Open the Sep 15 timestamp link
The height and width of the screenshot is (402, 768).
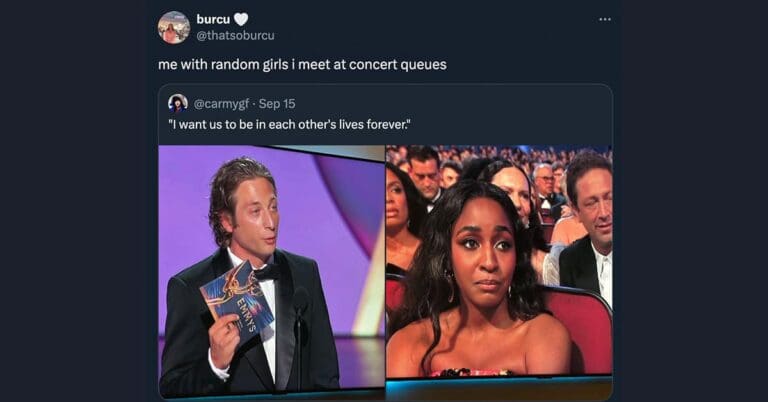coord(277,104)
